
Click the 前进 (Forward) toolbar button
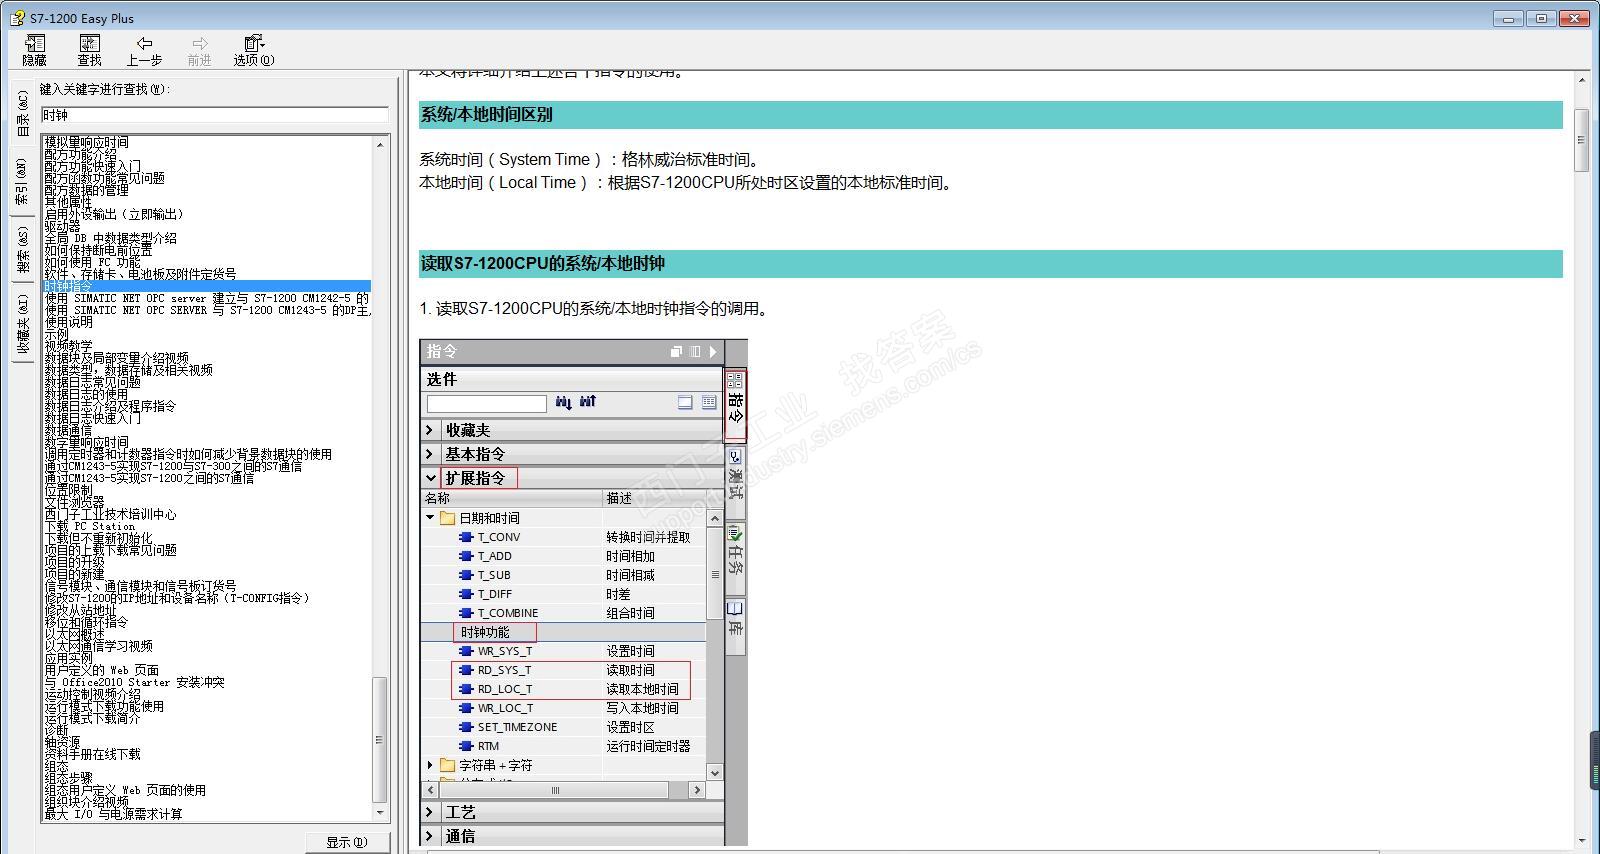(200, 50)
